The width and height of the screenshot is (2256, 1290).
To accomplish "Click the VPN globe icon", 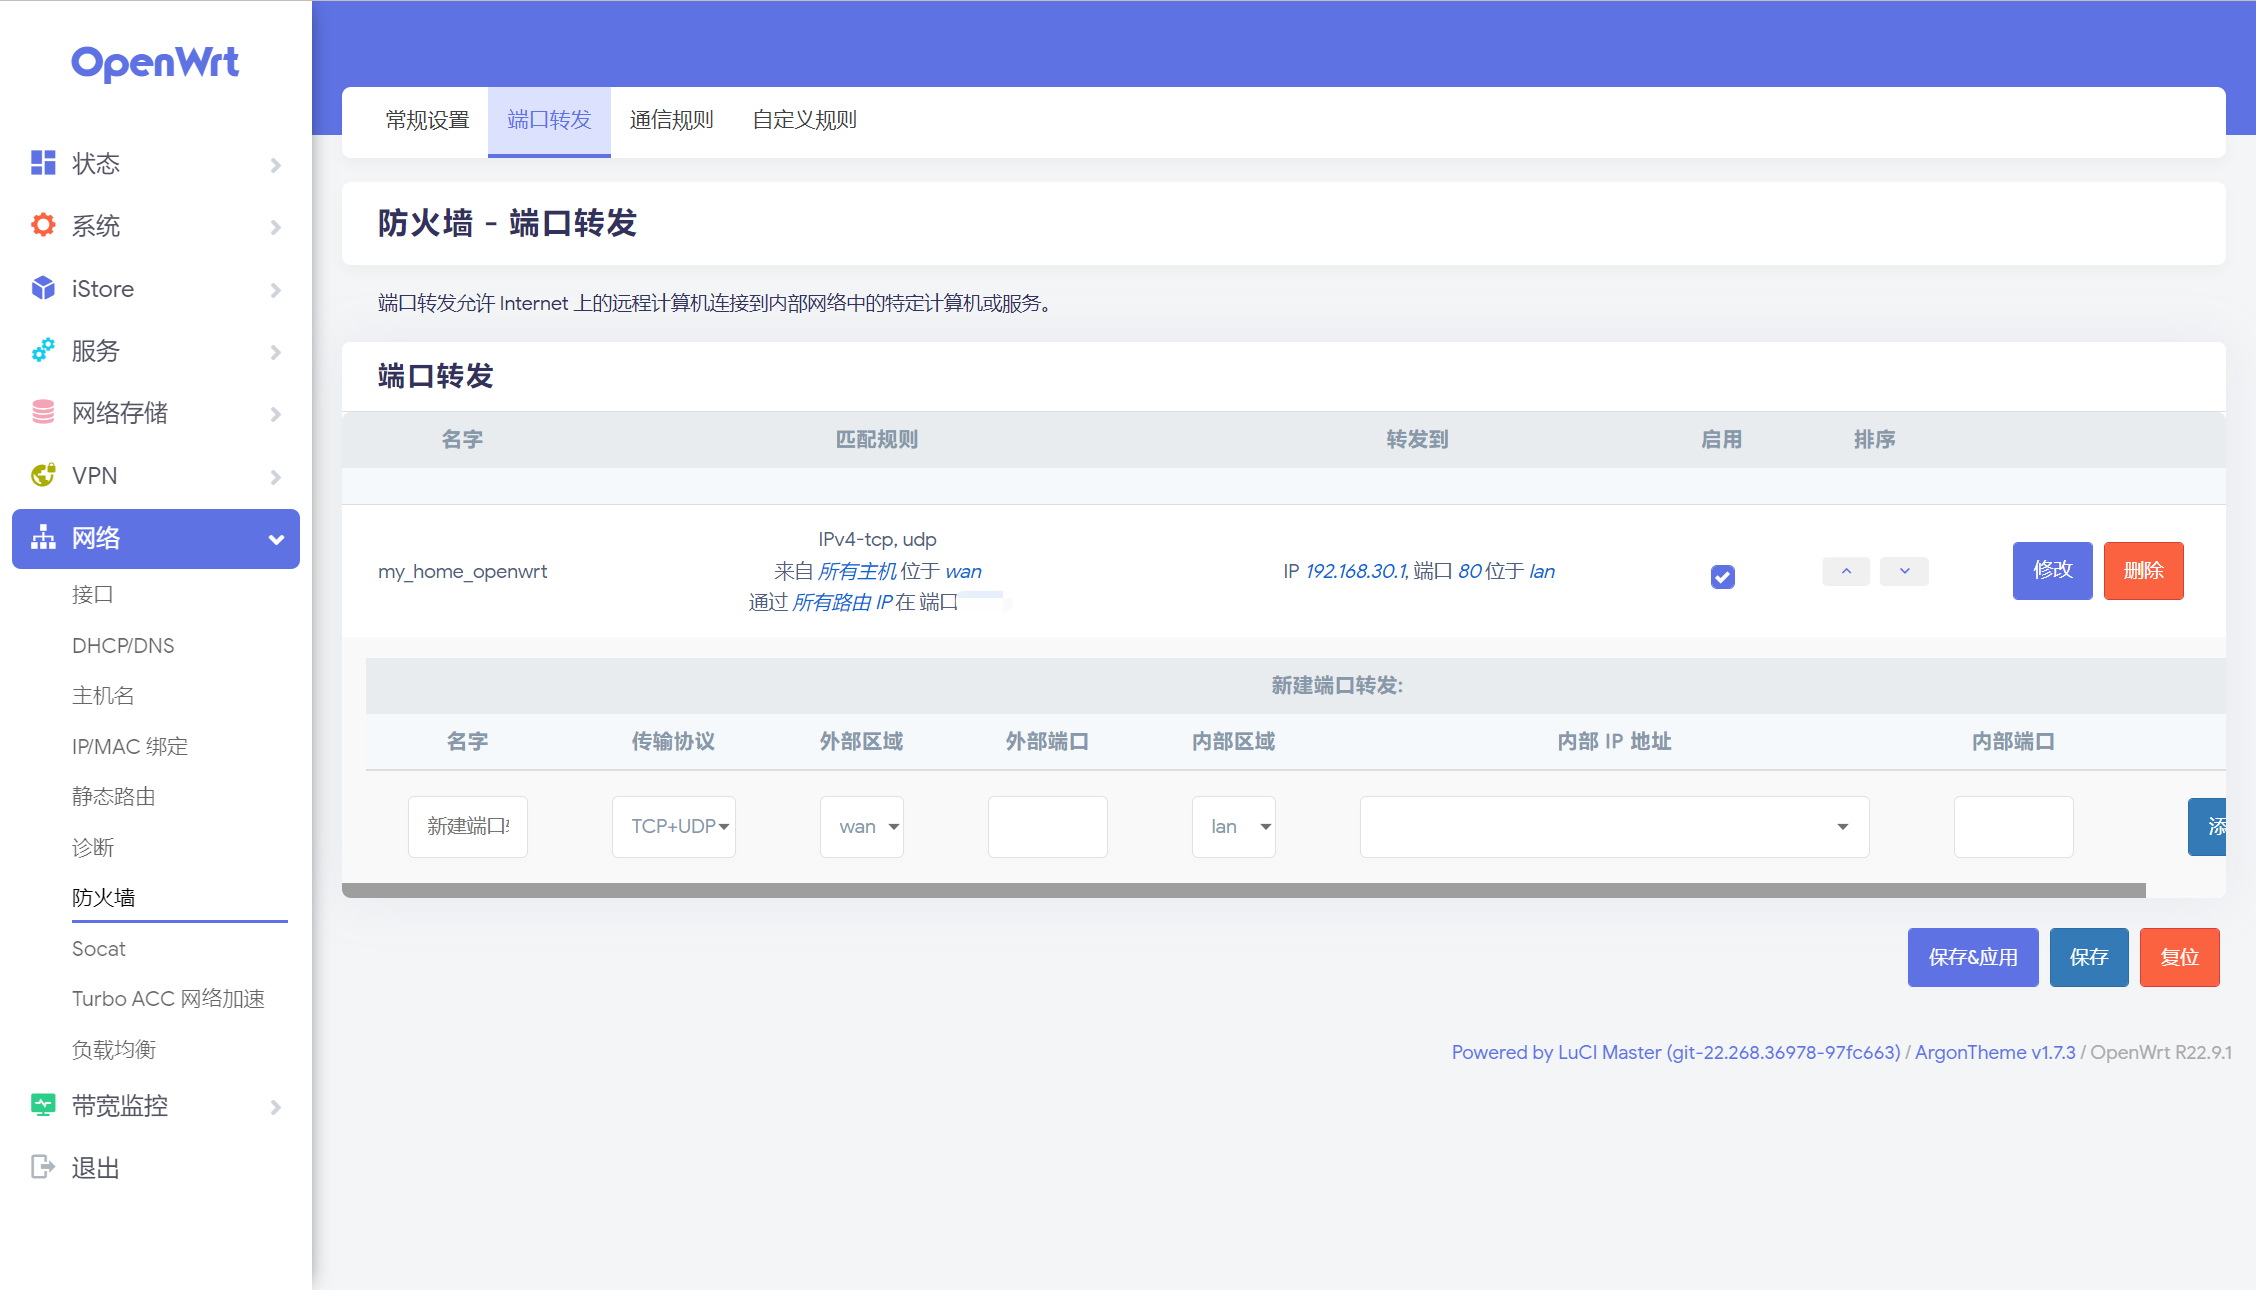I will tap(43, 475).
